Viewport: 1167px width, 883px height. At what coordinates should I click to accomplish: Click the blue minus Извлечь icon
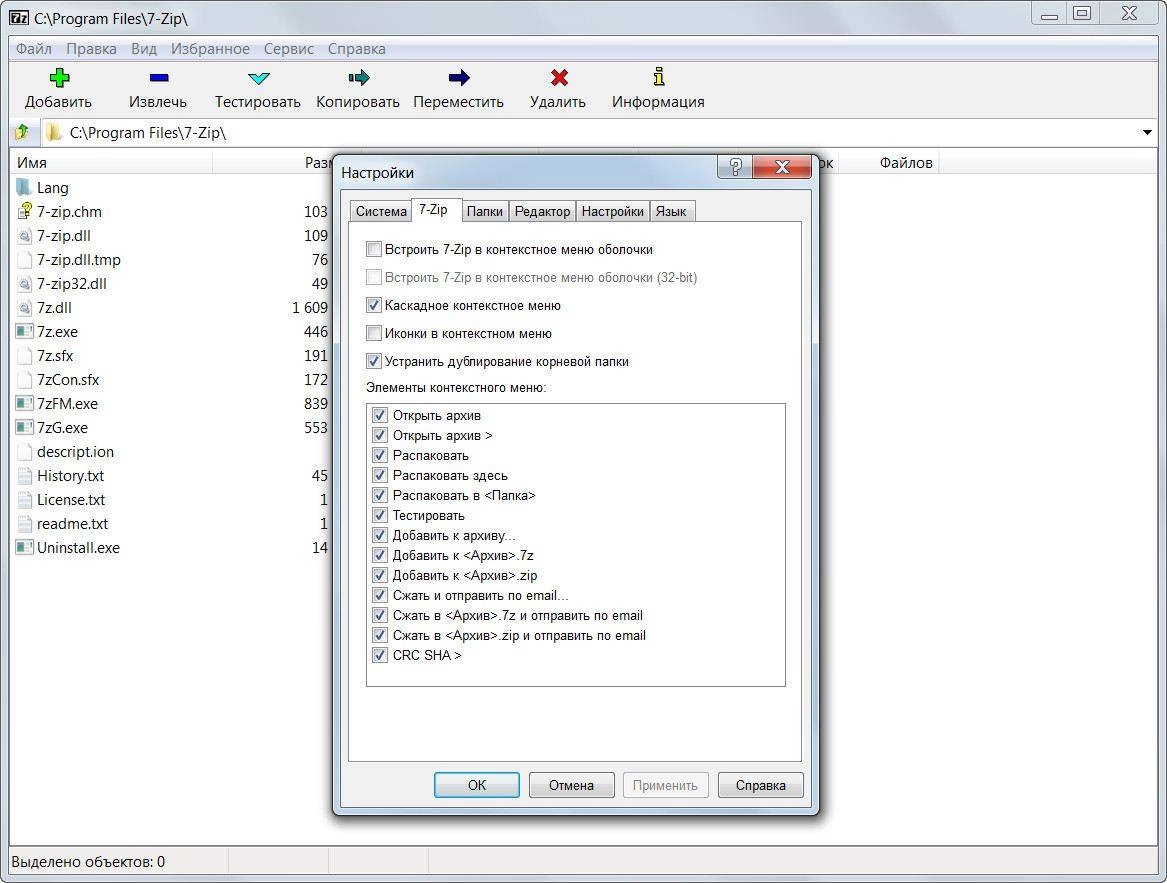[159, 77]
